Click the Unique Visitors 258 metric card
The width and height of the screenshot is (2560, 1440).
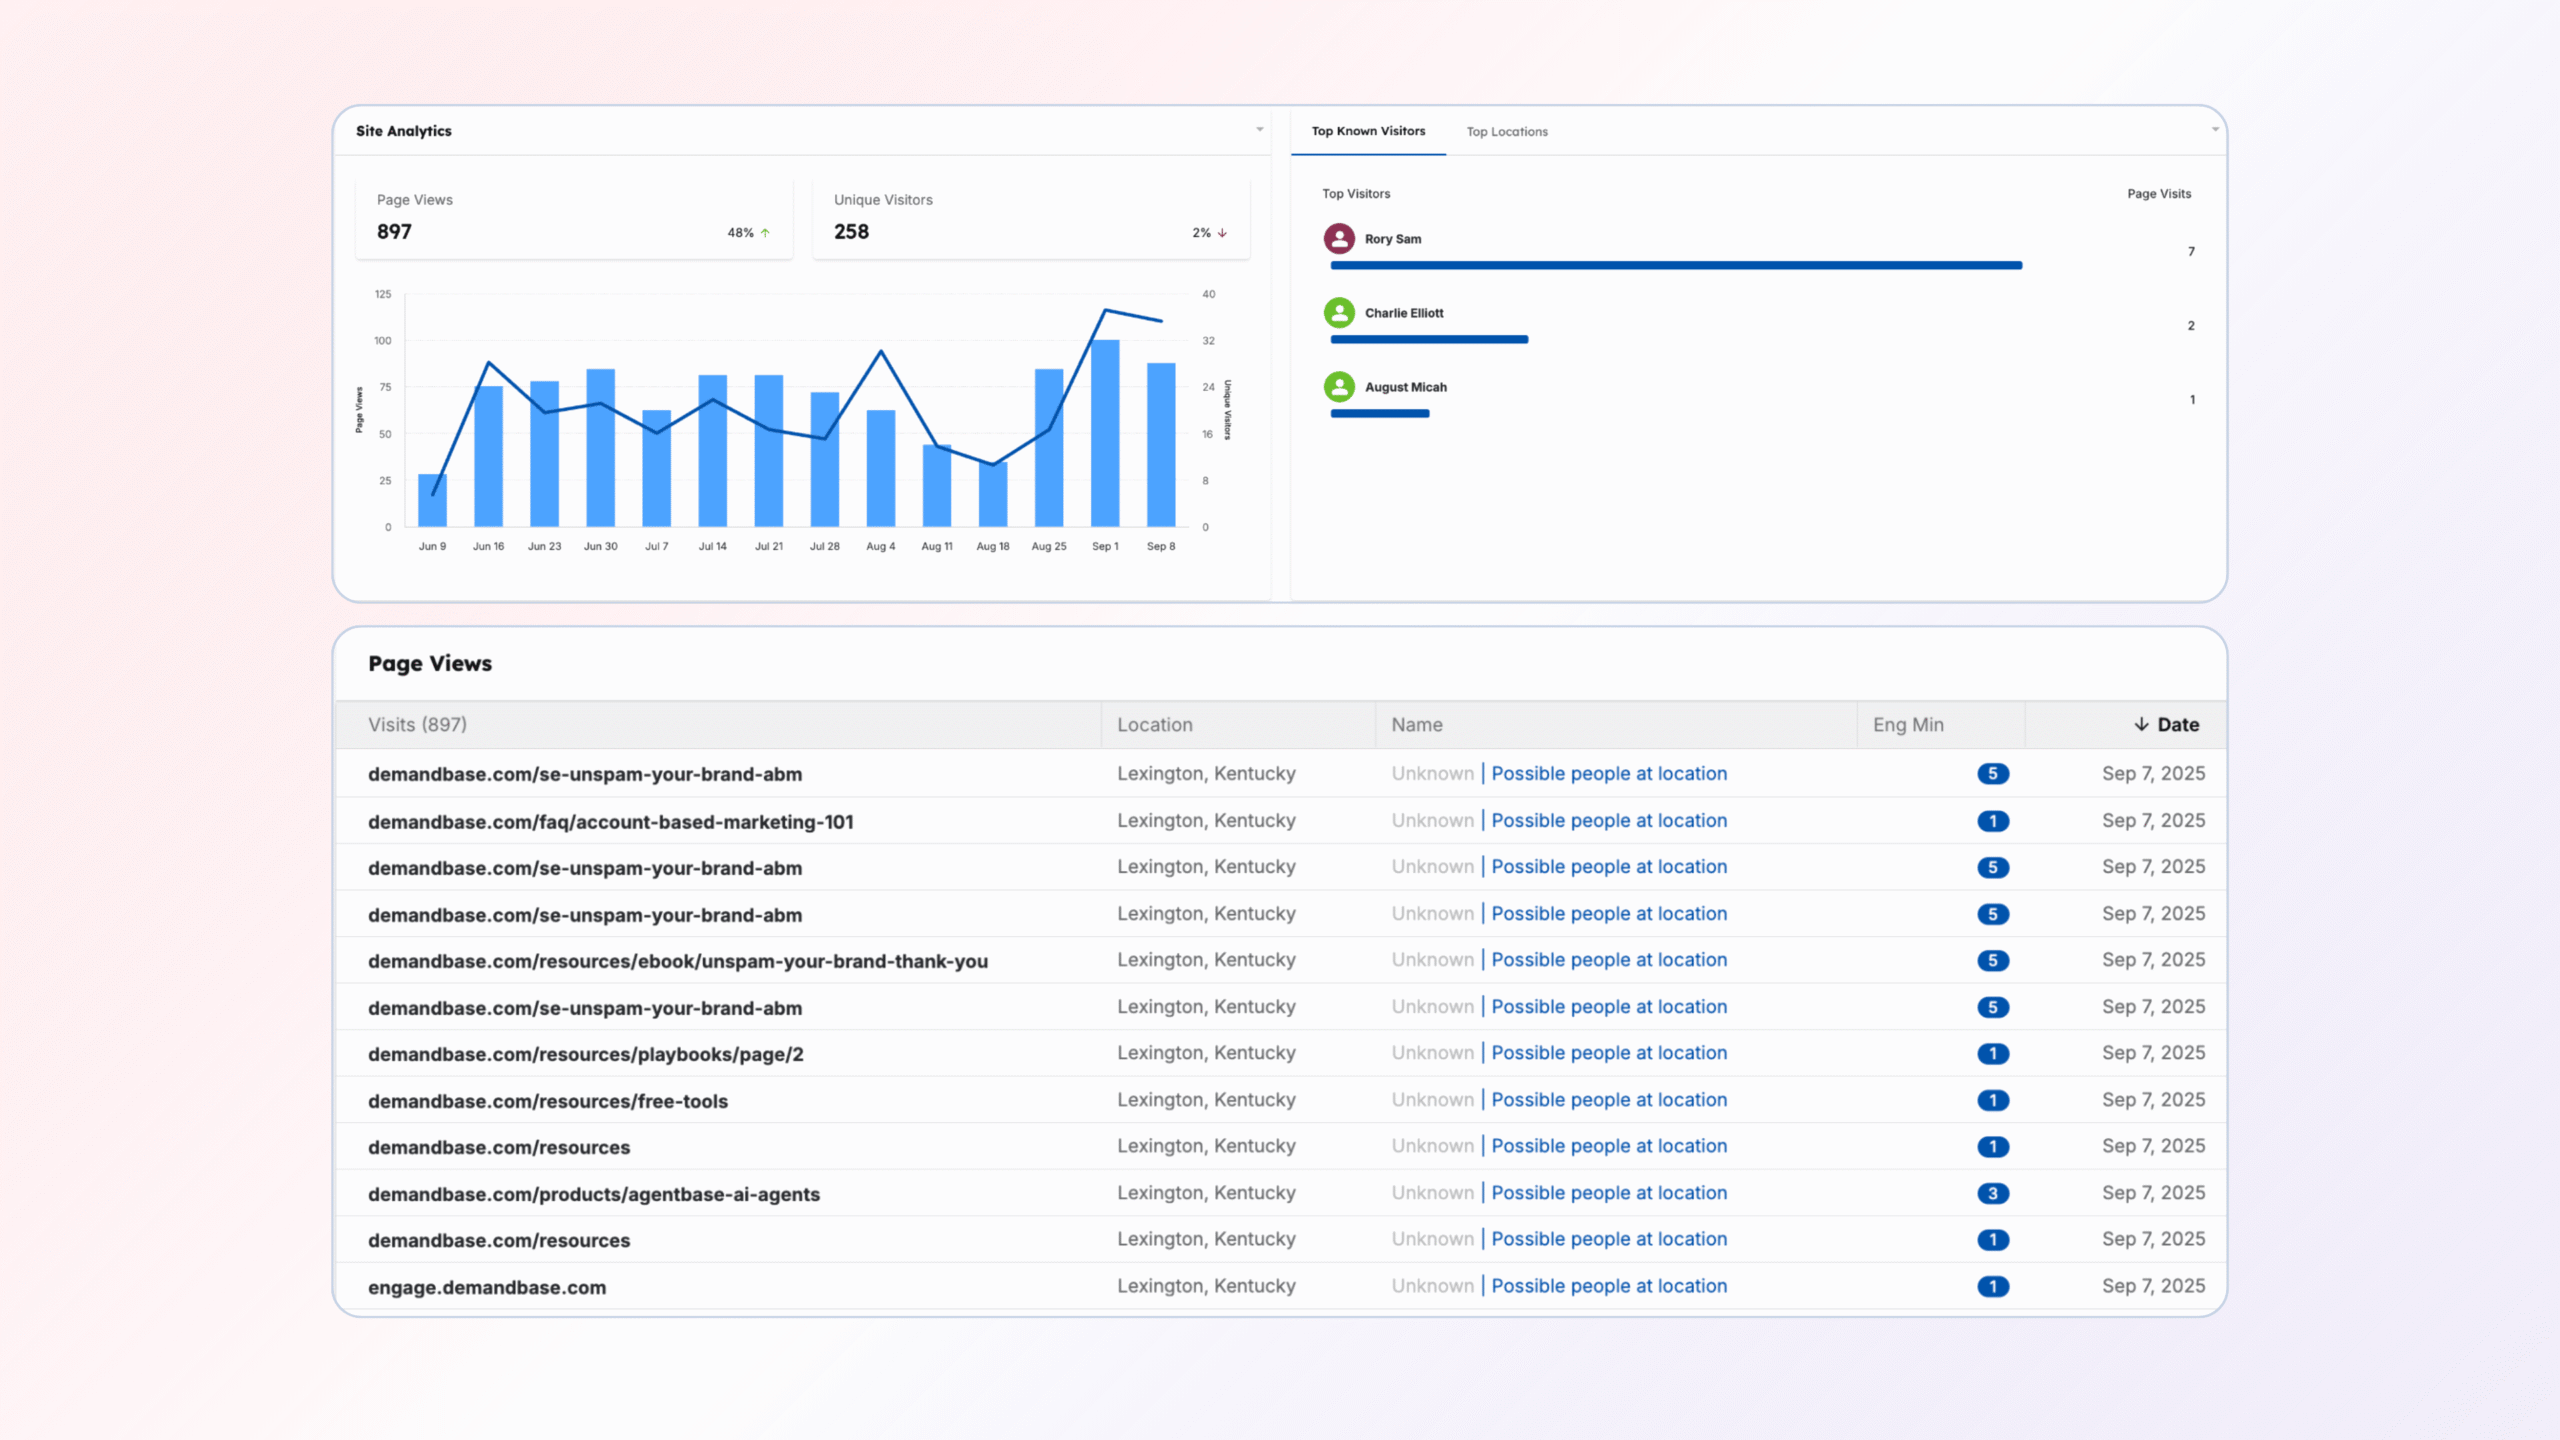pos(1030,218)
